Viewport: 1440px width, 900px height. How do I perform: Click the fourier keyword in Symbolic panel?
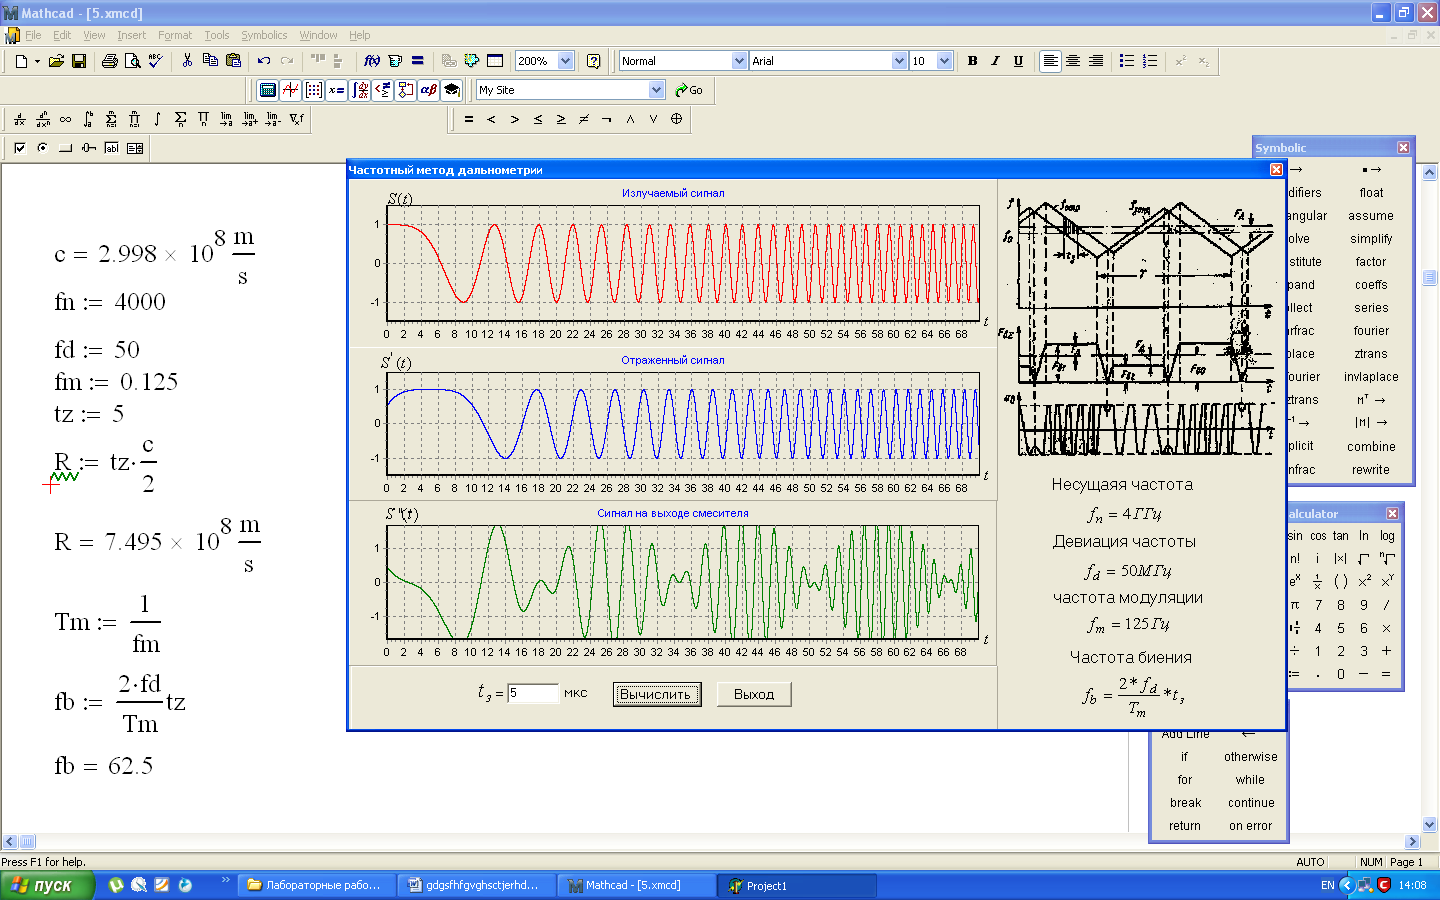coord(1371,331)
